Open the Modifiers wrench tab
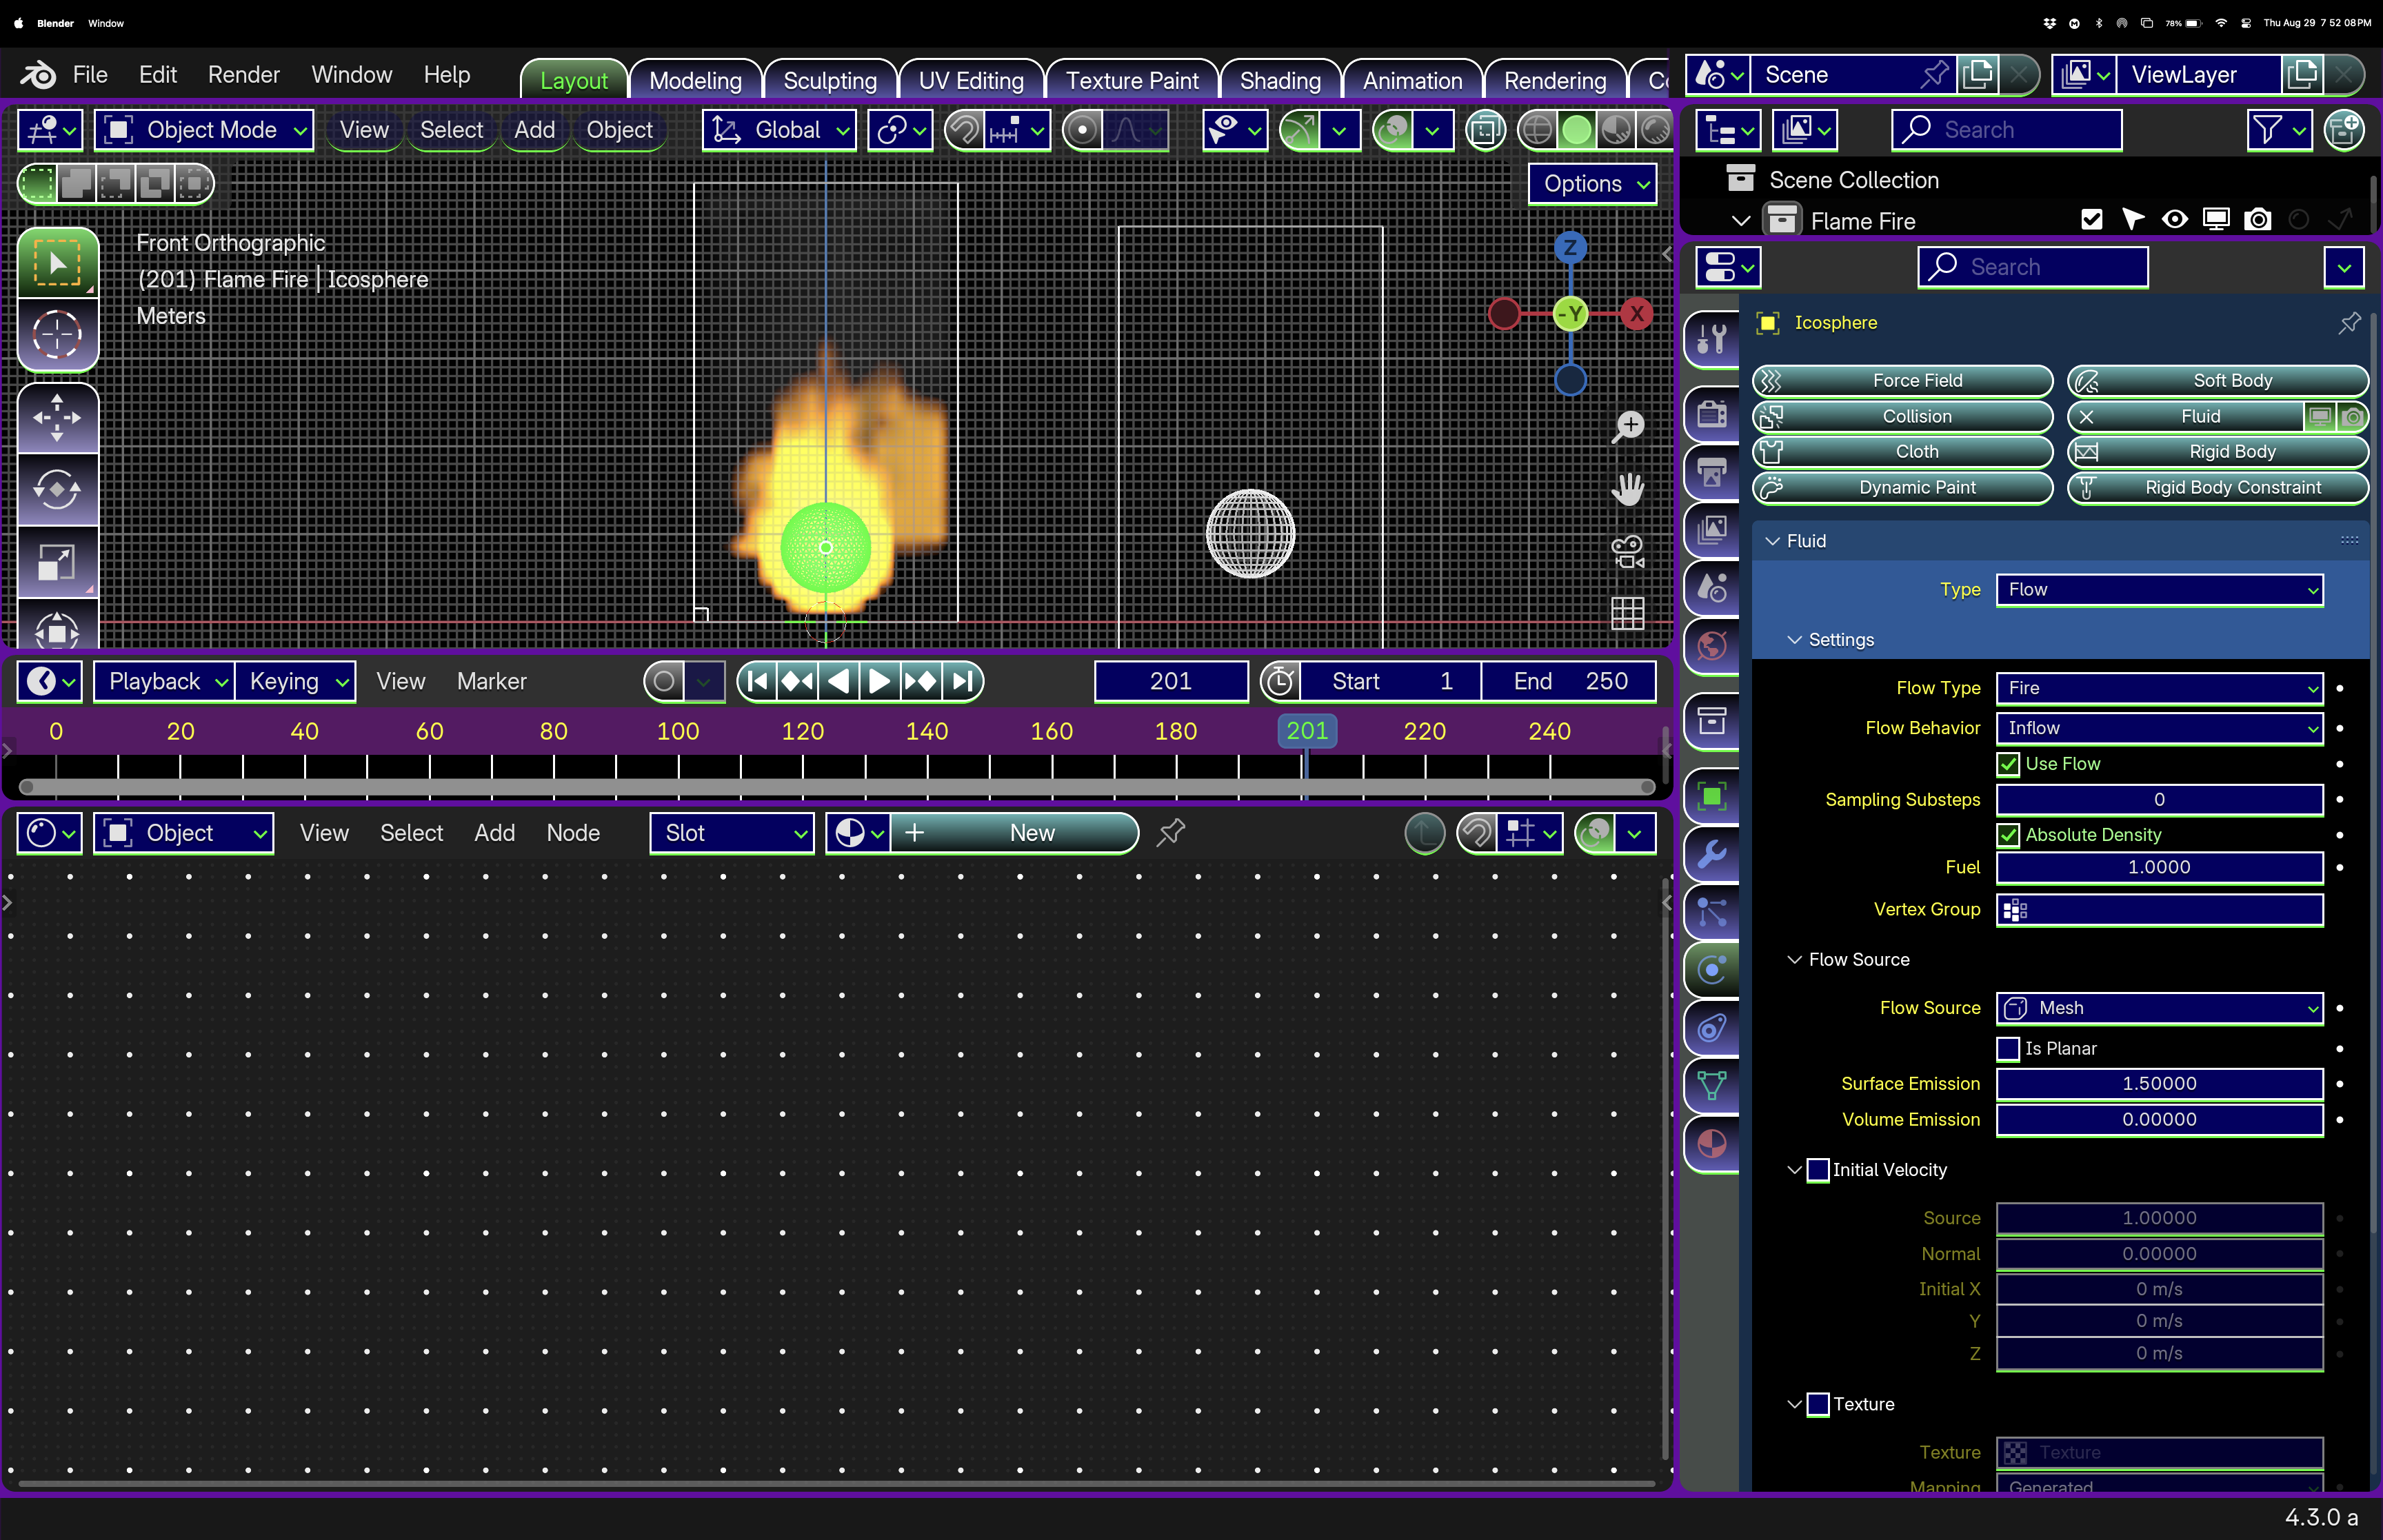Image resolution: width=2383 pixels, height=1540 pixels. tap(1712, 855)
